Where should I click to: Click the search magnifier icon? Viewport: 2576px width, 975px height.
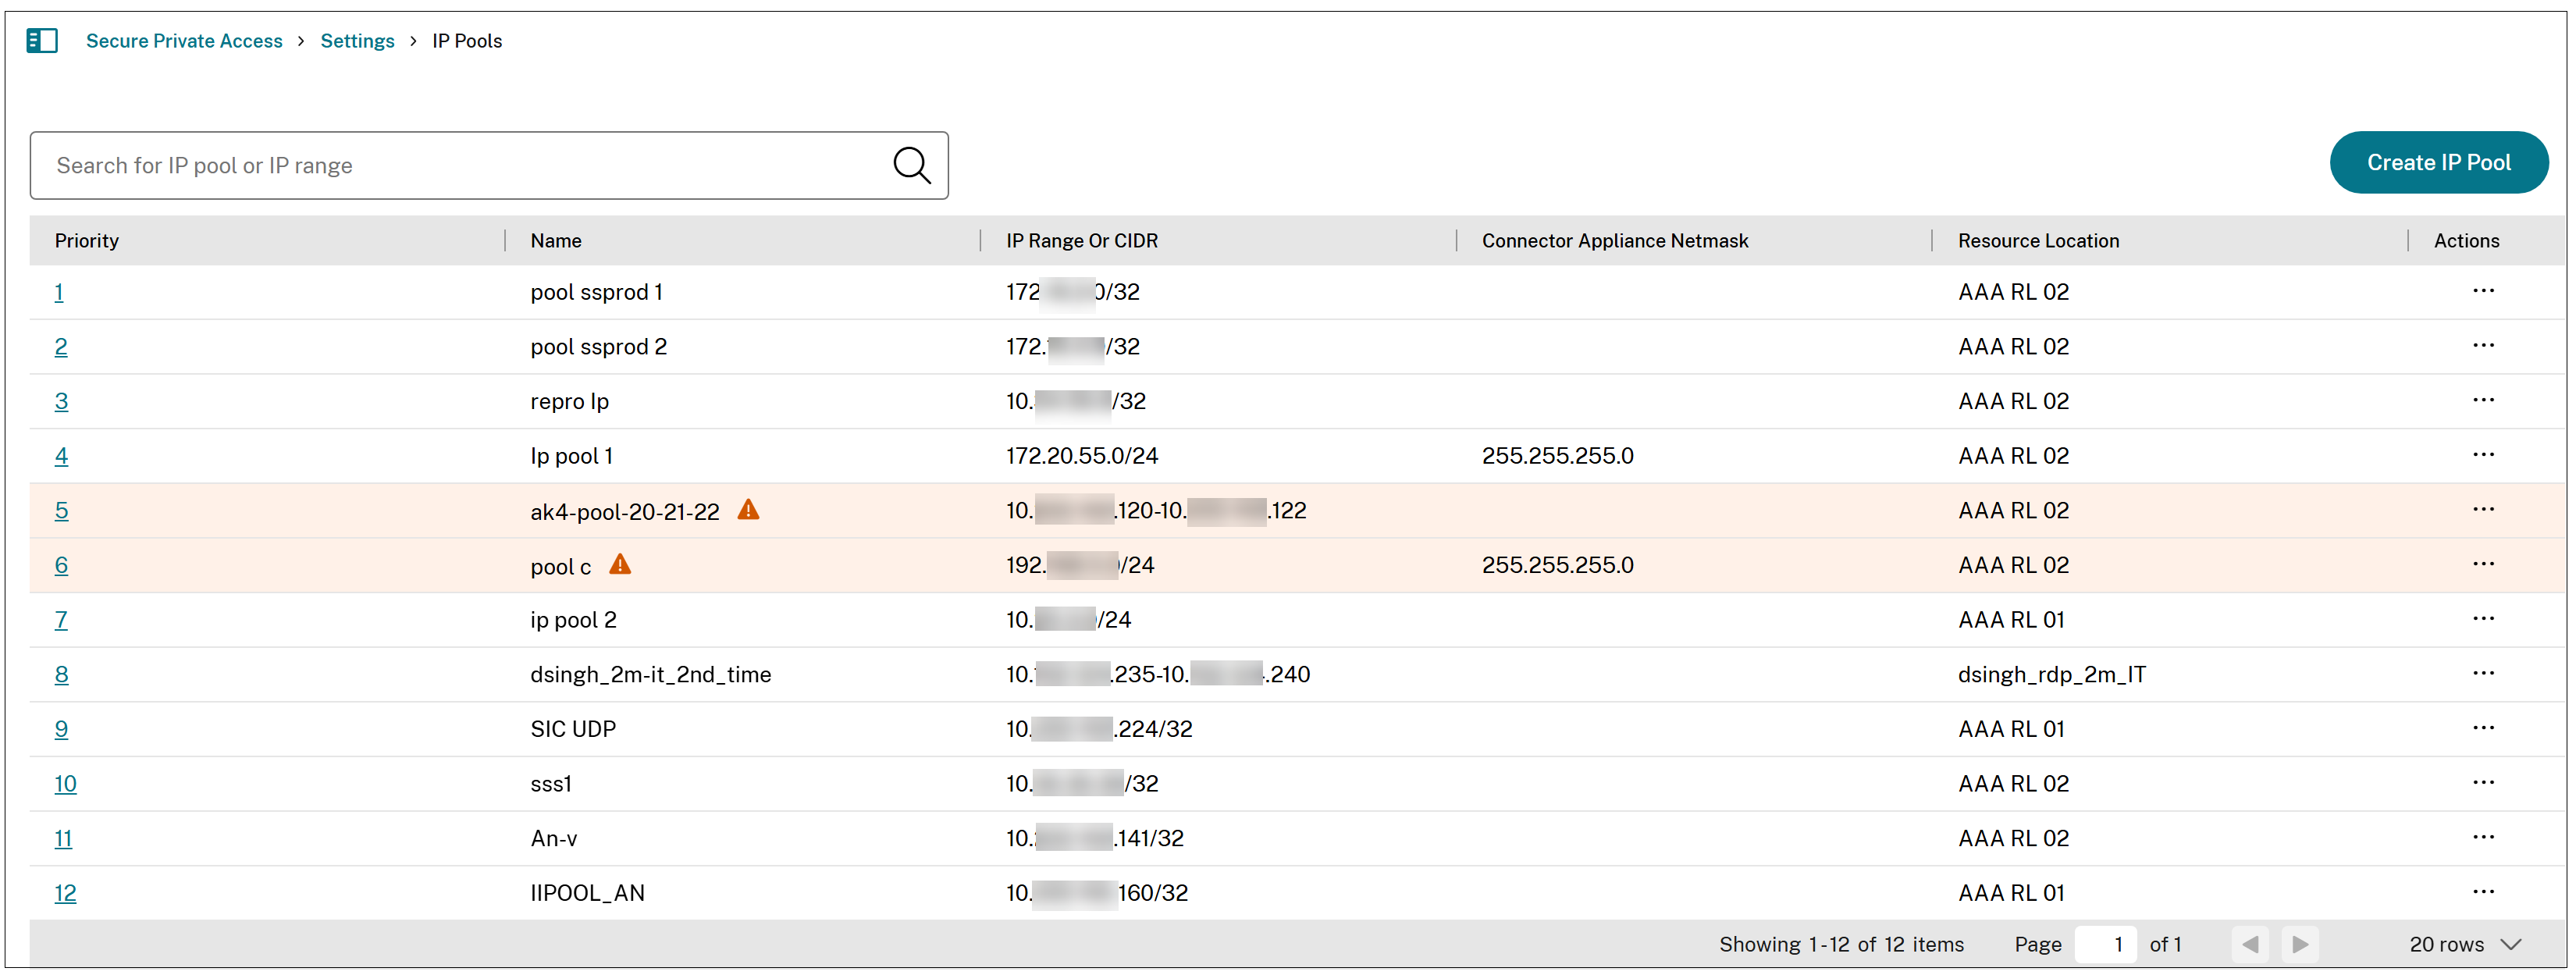click(911, 165)
